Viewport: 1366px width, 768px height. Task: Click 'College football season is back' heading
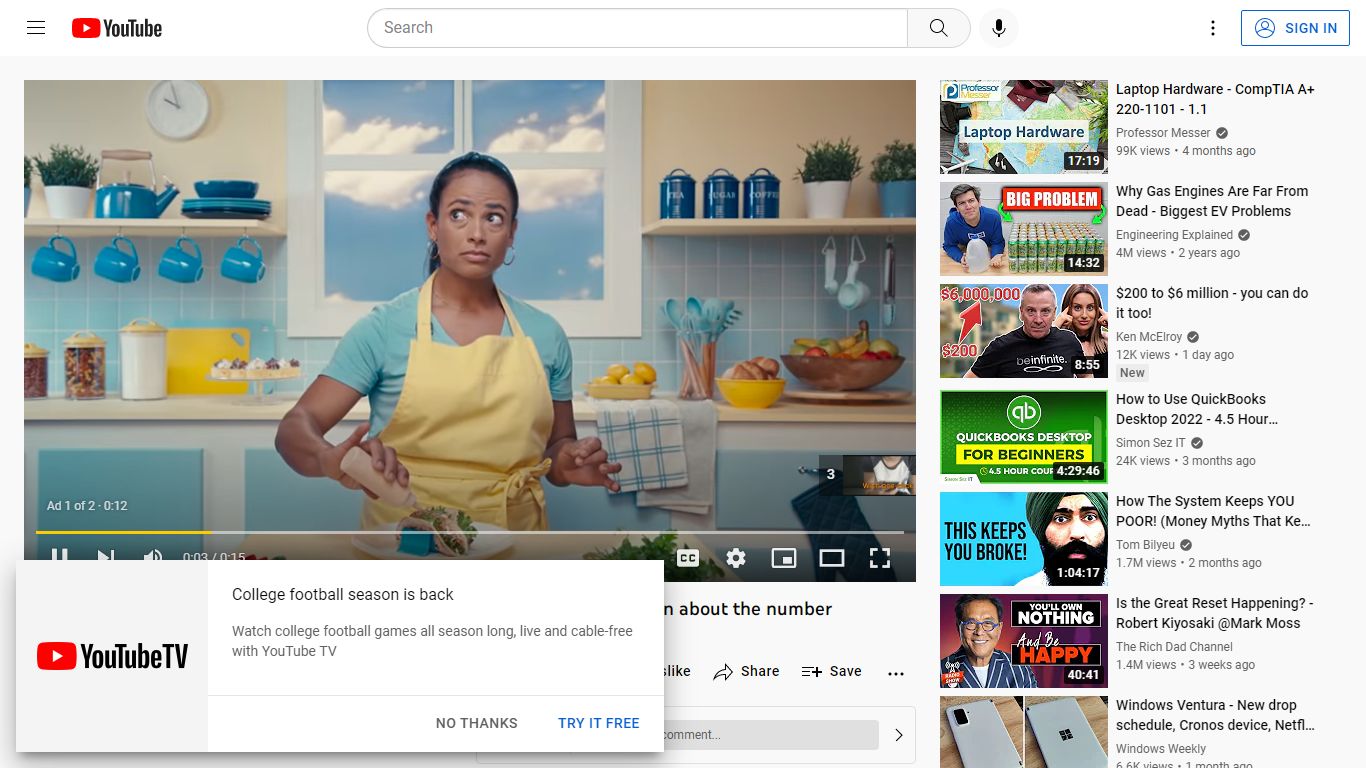coord(343,595)
